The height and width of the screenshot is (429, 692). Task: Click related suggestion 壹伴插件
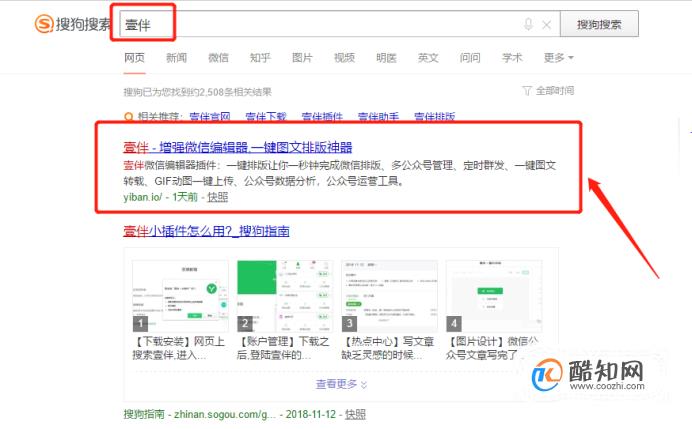[x=322, y=117]
